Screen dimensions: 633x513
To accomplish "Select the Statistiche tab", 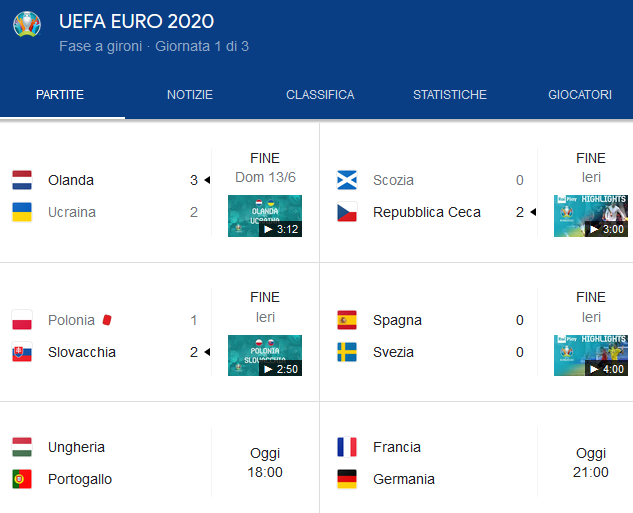I will pos(450,95).
